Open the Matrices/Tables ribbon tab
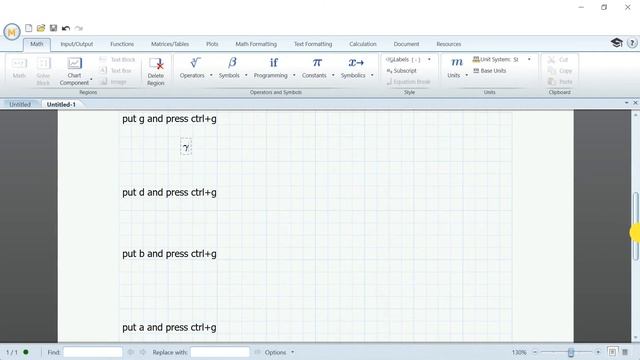 170,44
